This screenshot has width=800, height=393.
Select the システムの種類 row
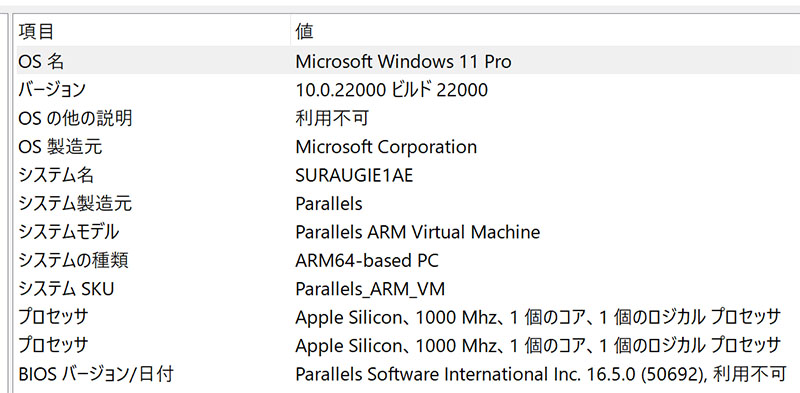click(408, 261)
